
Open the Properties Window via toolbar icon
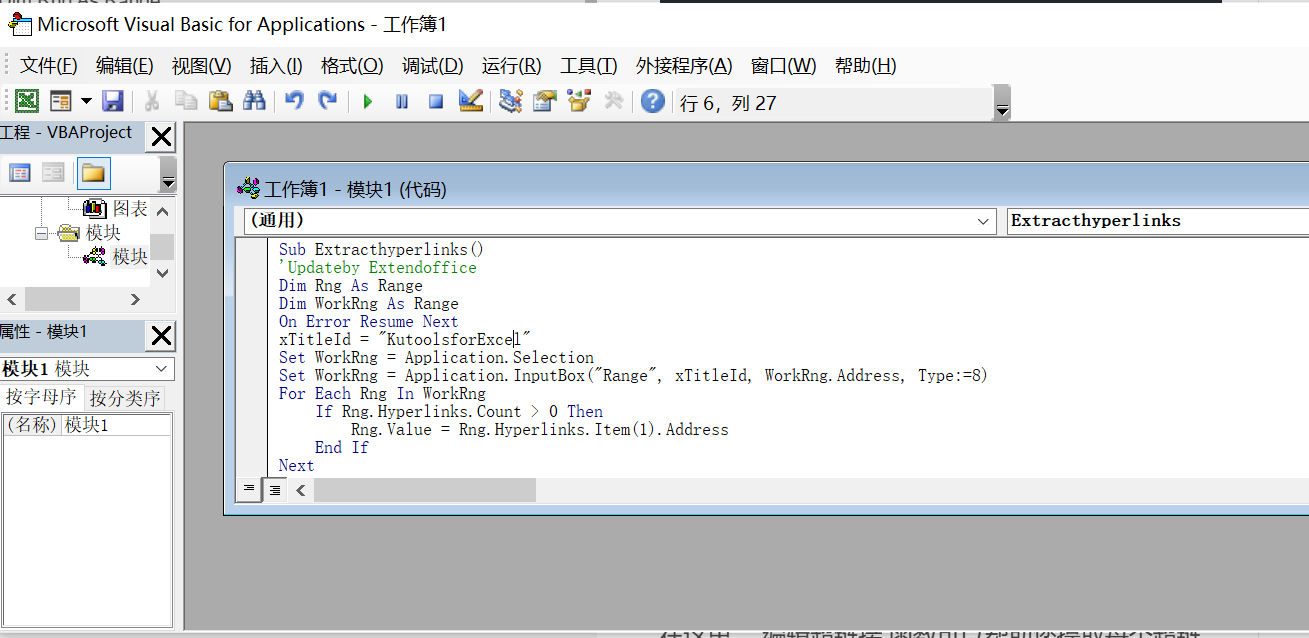coord(543,100)
